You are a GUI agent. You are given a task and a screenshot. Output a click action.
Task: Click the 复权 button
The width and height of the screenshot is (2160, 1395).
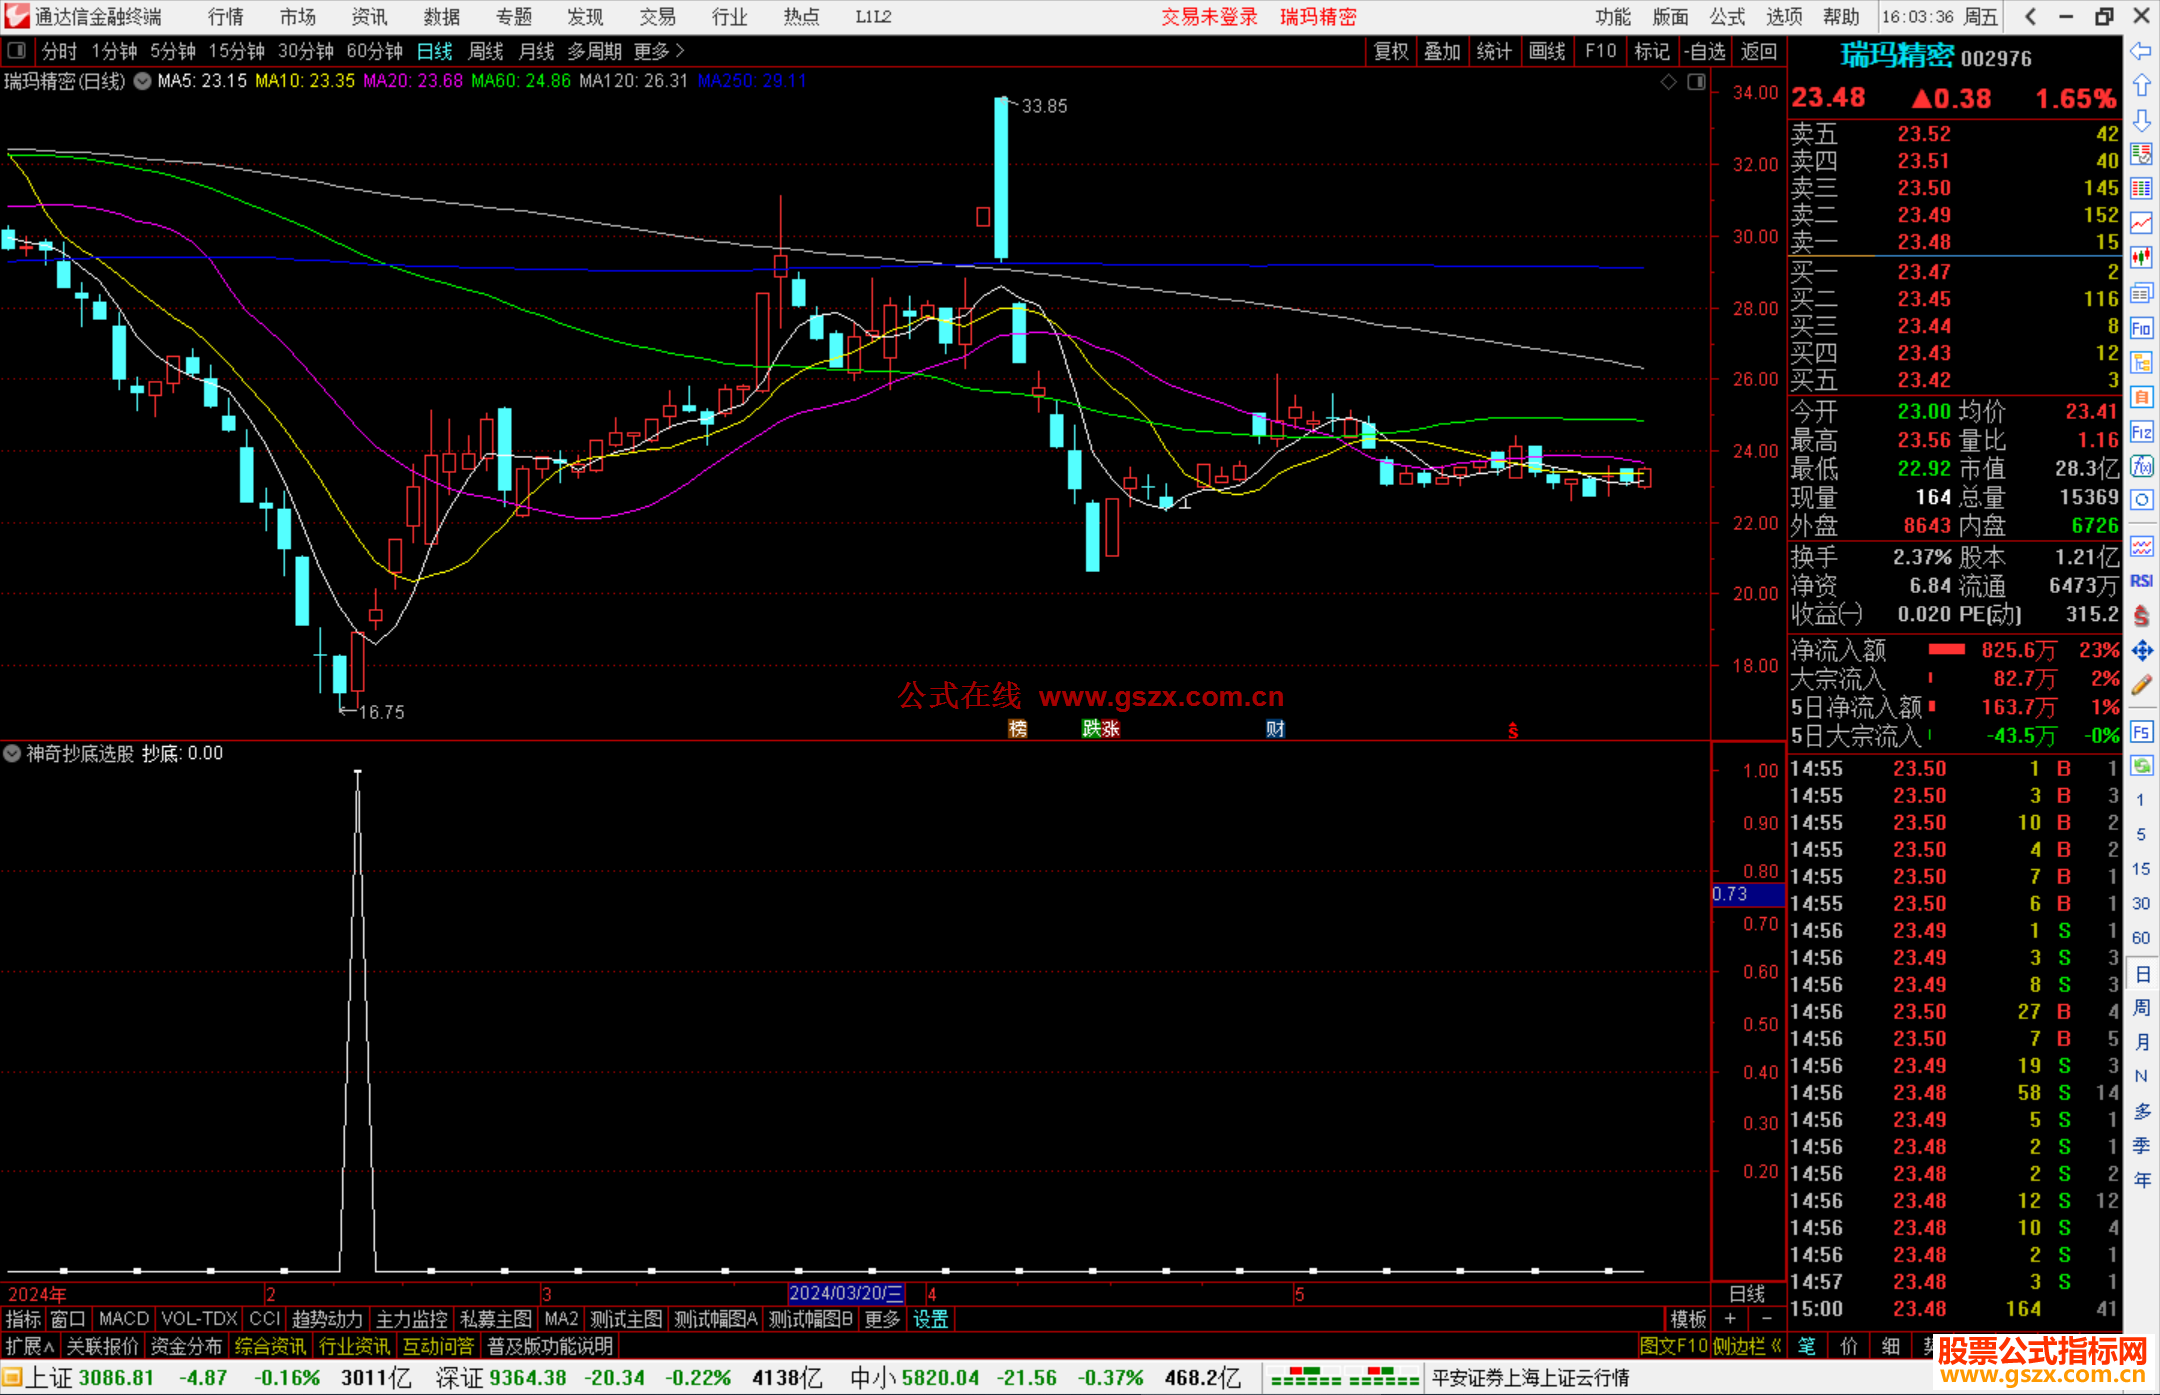(1391, 51)
